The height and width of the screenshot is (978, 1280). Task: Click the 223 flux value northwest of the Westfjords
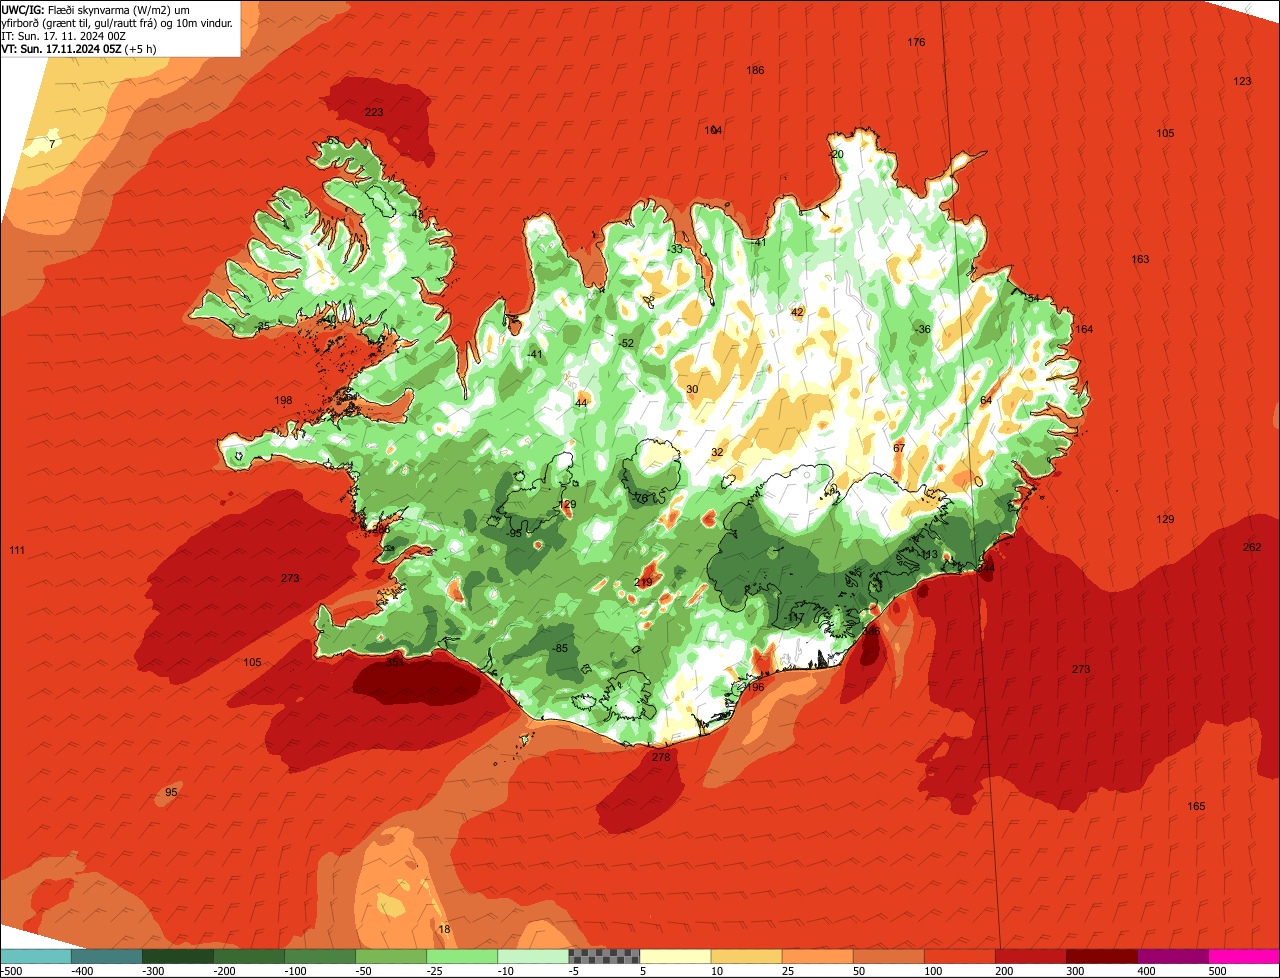click(373, 112)
